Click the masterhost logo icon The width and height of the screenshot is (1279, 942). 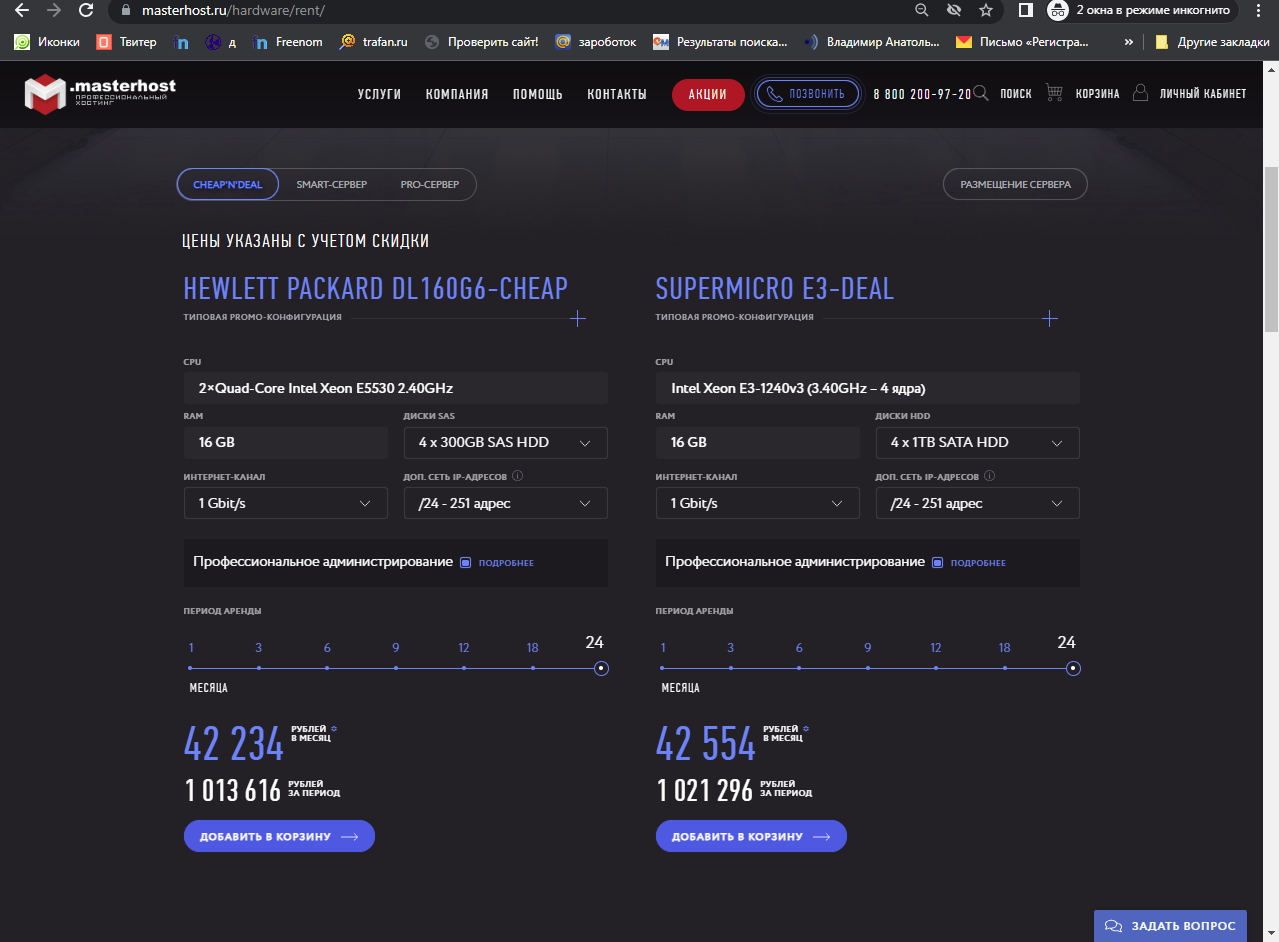[44, 94]
